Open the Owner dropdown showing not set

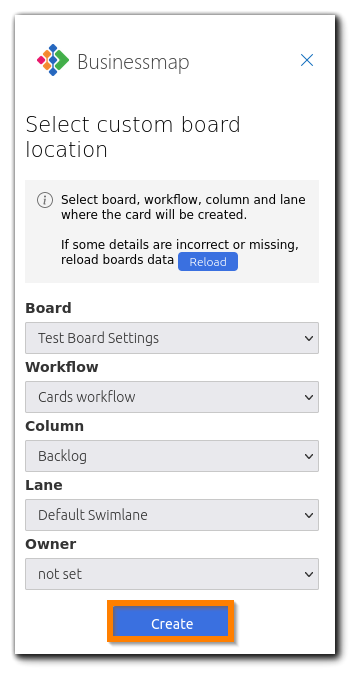(172, 574)
